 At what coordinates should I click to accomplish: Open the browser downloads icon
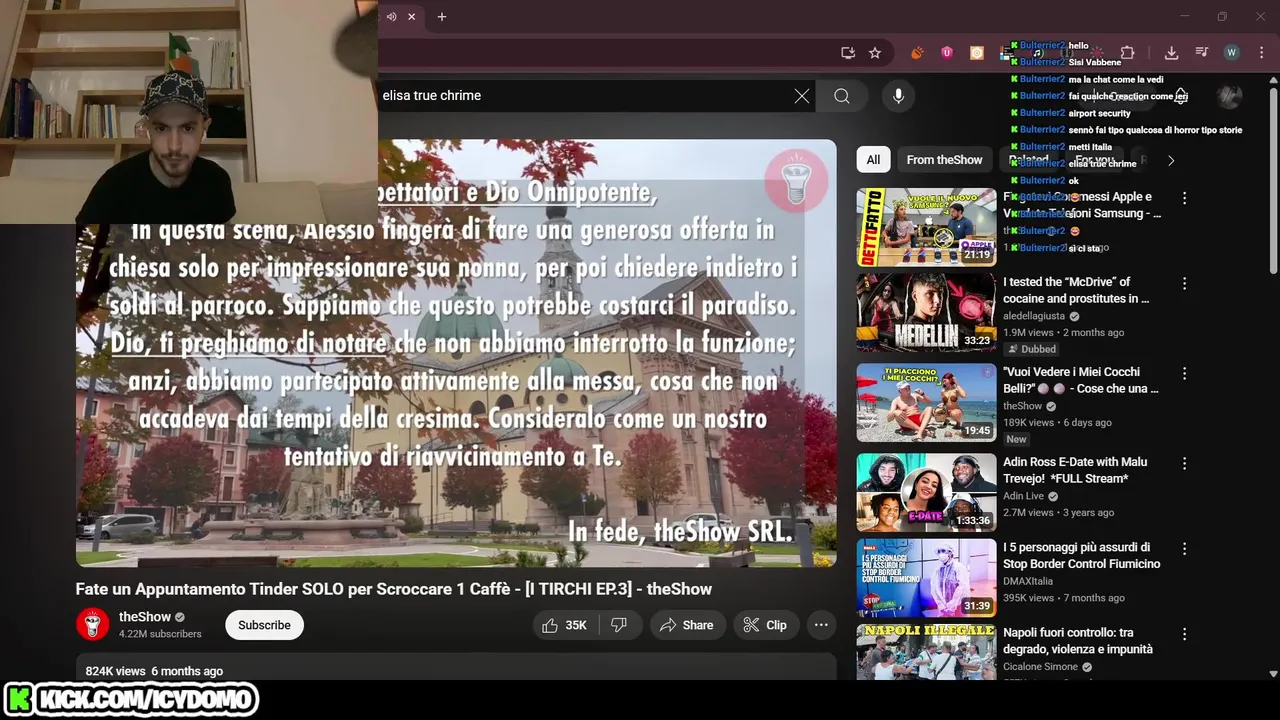(x=1171, y=53)
